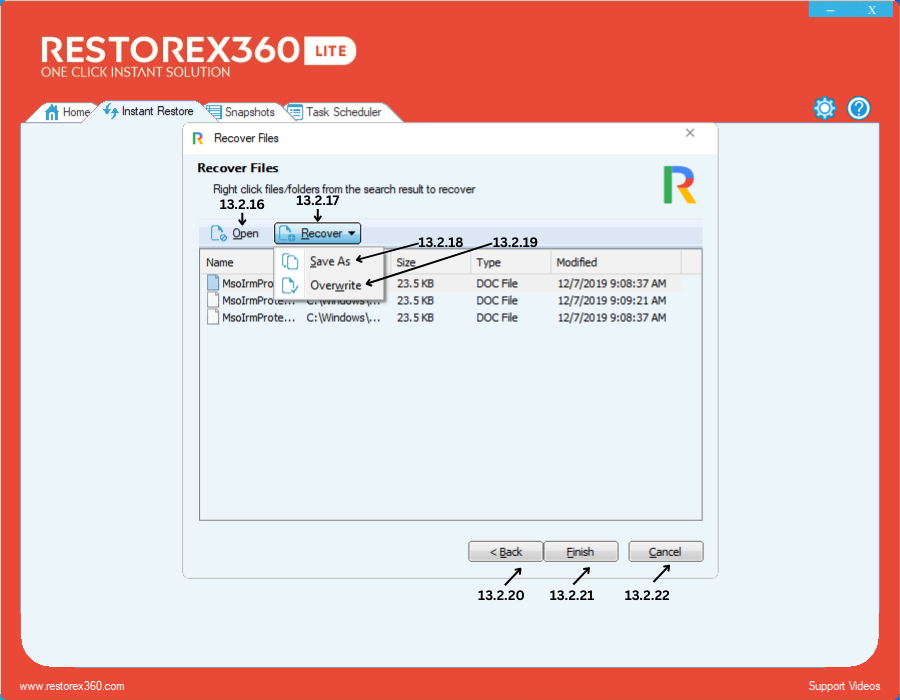Click the Snapshots tab icon
The height and width of the screenshot is (700, 900).
click(214, 112)
